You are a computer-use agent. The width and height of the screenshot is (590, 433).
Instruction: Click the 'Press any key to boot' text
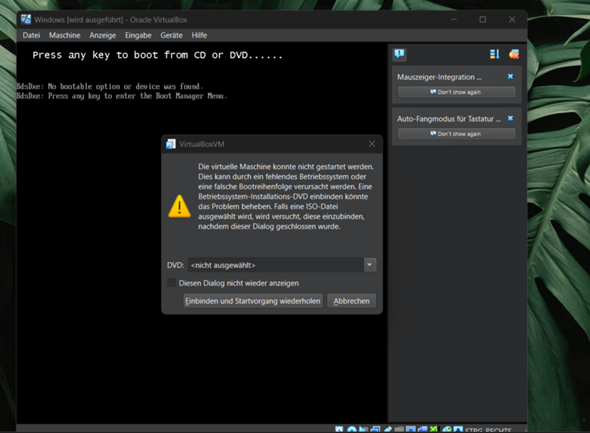[157, 55]
